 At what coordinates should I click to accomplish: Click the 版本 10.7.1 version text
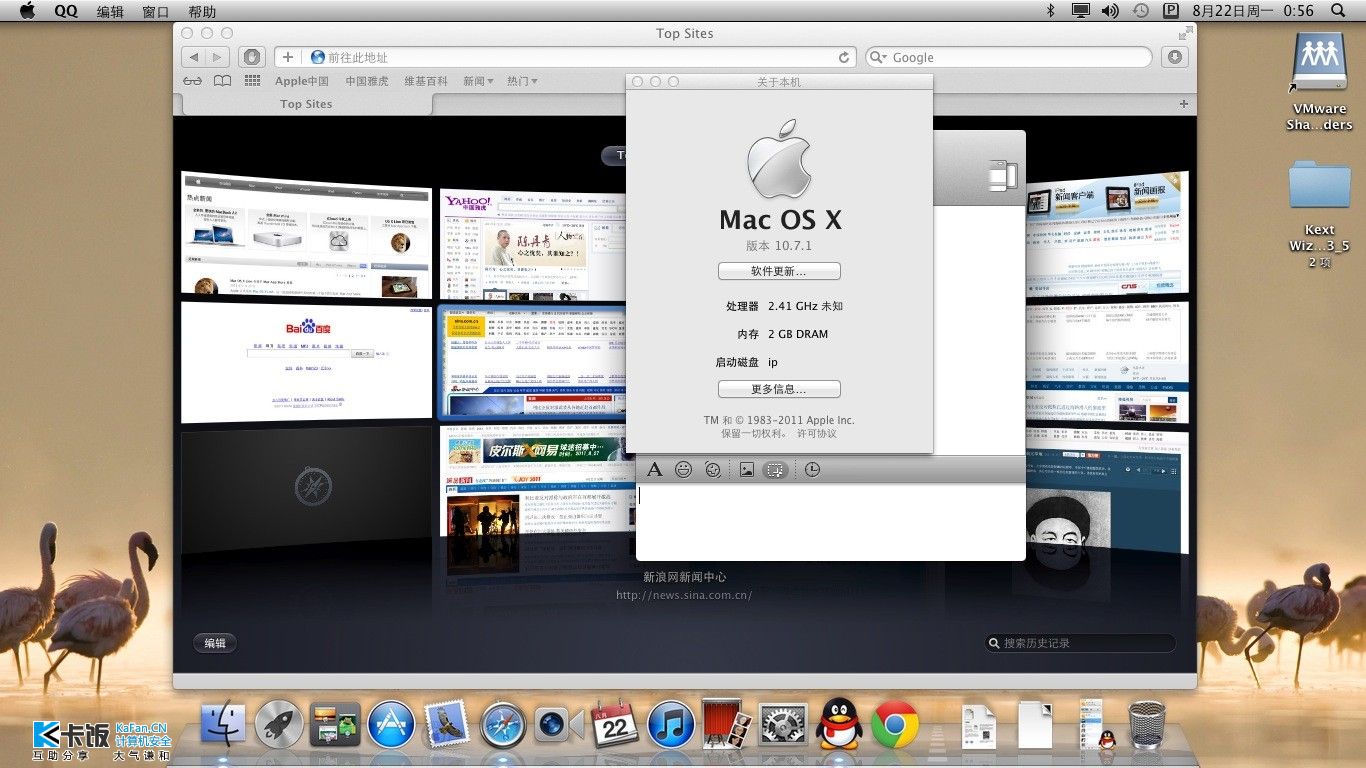(x=779, y=245)
